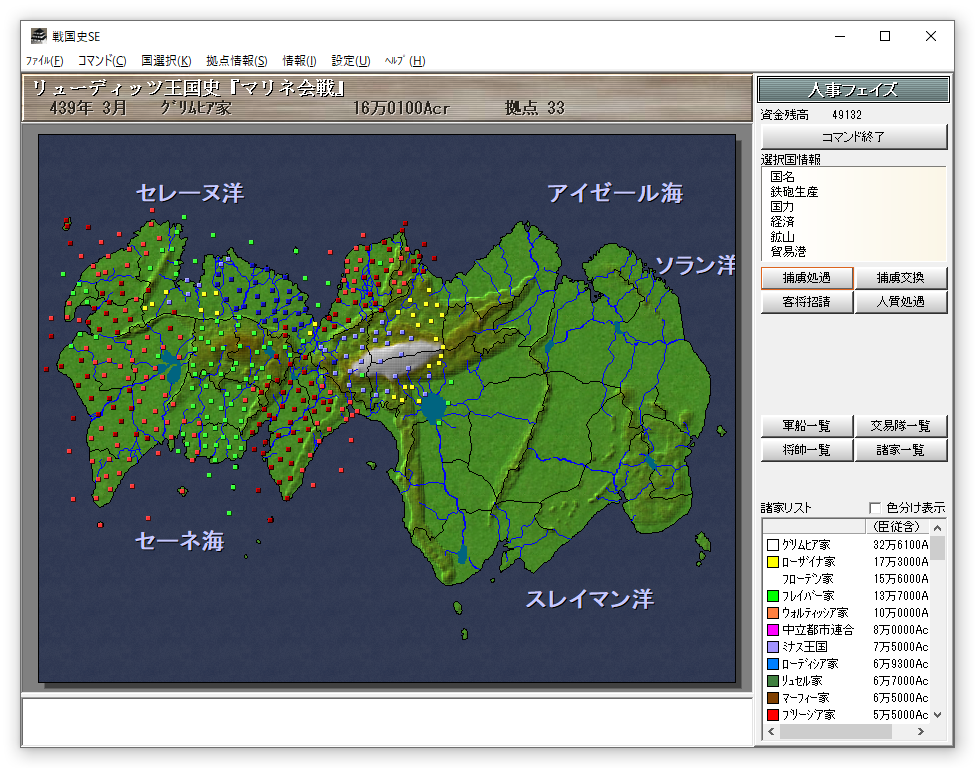The width and height of the screenshot is (975, 768).
Task: Open the 設定(U) menu
Action: 350,61
